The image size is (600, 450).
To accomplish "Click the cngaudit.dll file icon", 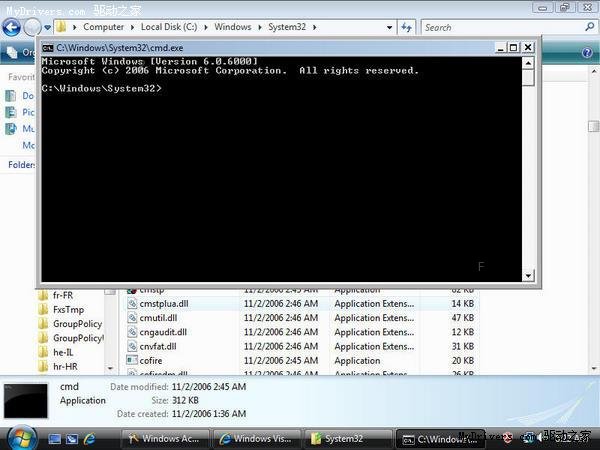I will (x=132, y=332).
